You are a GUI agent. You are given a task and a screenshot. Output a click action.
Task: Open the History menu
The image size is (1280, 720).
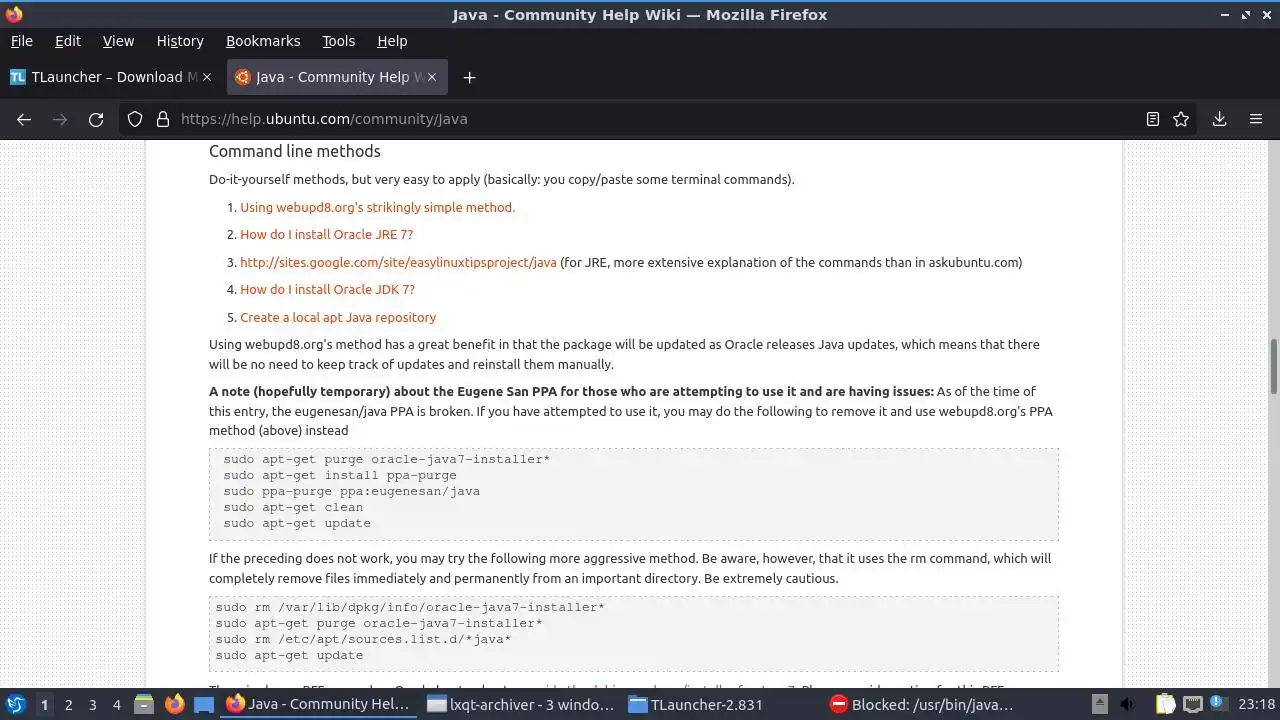point(180,41)
